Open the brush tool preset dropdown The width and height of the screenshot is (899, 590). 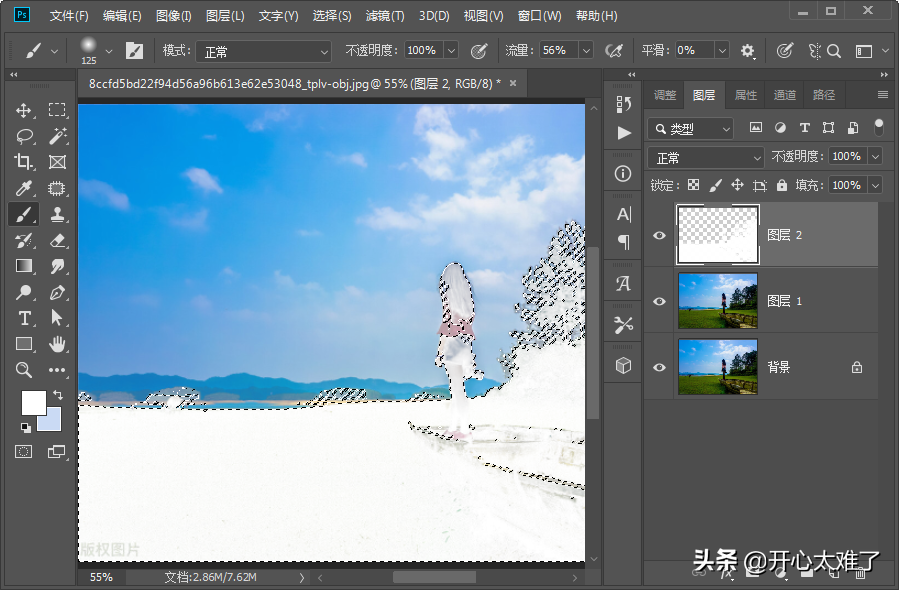pyautogui.click(x=54, y=51)
